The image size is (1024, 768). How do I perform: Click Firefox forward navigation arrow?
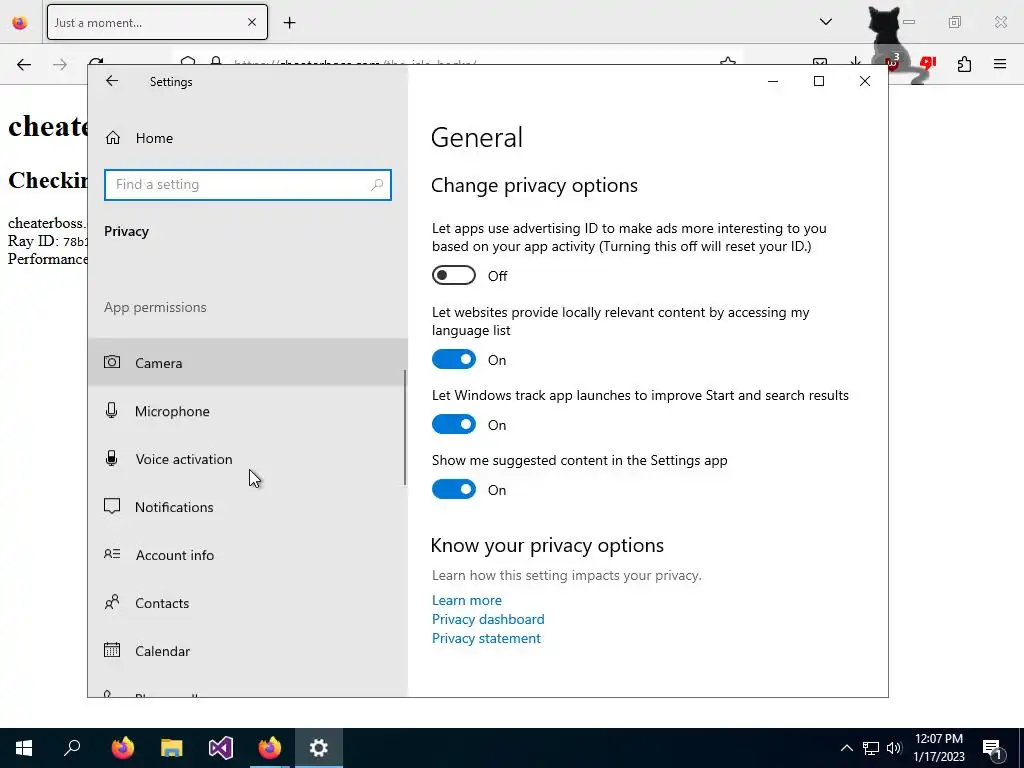(60, 65)
